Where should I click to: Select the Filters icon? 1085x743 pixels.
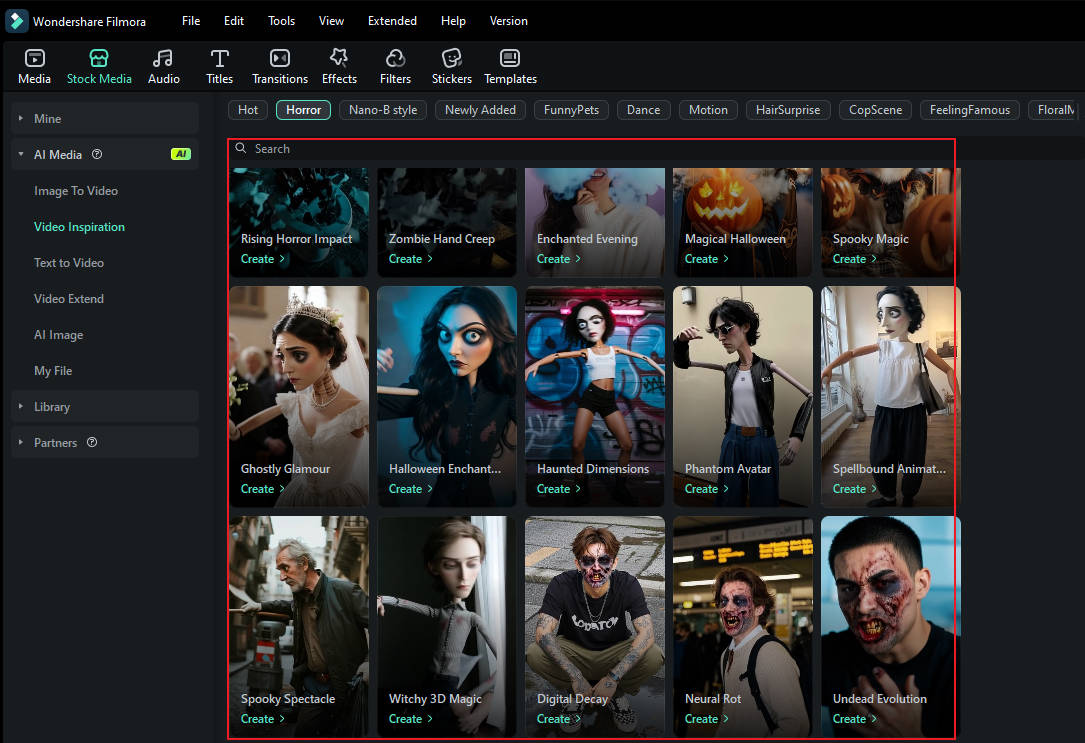click(395, 66)
